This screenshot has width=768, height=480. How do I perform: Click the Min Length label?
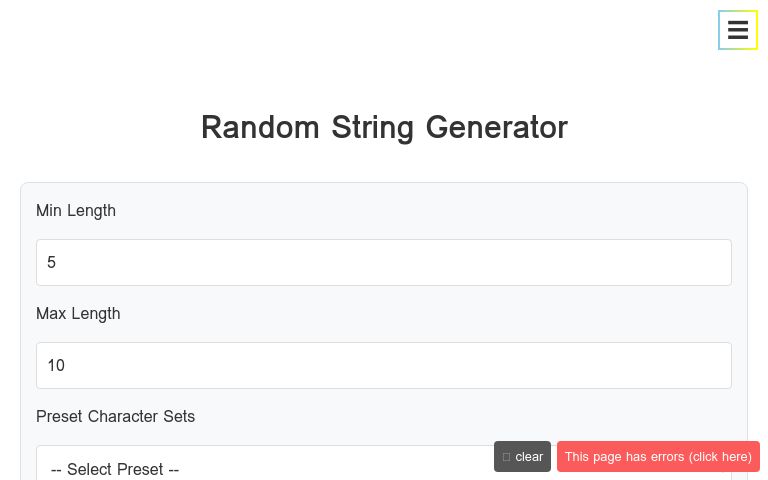(x=76, y=211)
